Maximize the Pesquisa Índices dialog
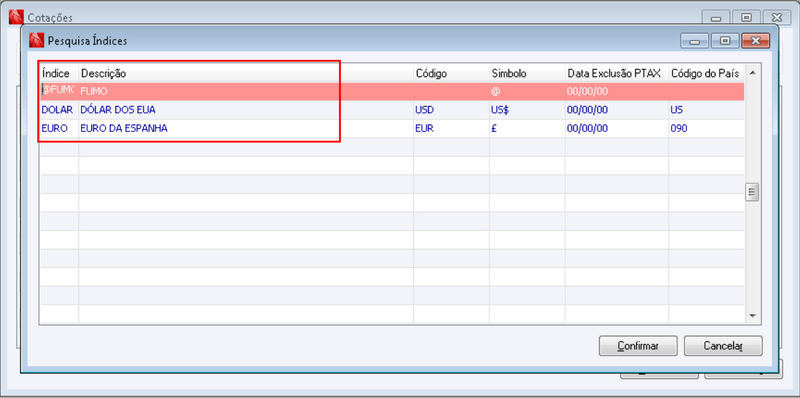Viewport: 800px width, 398px height. point(725,41)
